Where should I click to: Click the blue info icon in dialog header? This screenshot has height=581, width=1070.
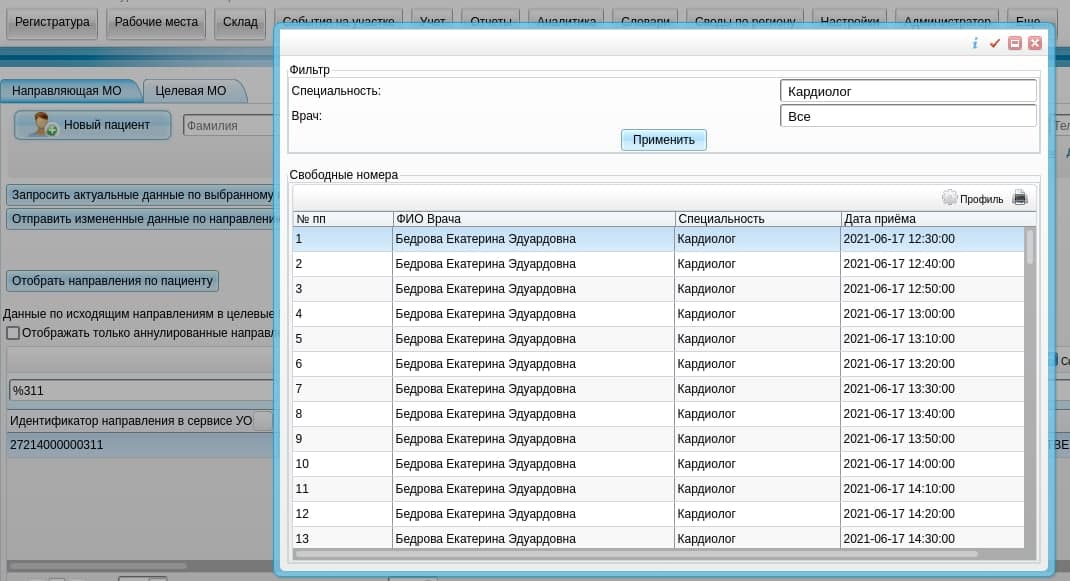coord(975,43)
